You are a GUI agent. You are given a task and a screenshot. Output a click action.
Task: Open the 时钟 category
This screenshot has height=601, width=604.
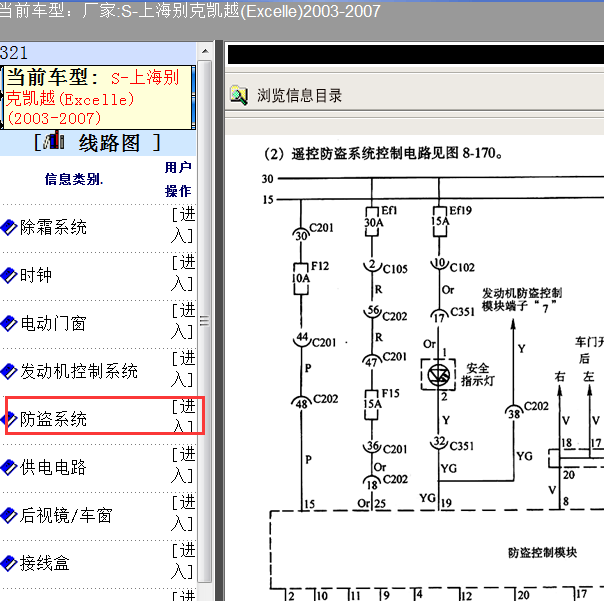(35, 275)
